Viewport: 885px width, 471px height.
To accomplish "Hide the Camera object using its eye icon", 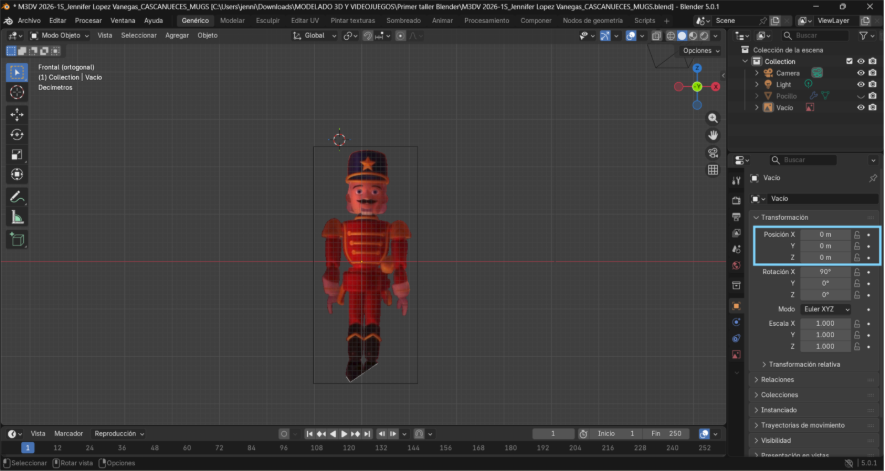I will (860, 73).
